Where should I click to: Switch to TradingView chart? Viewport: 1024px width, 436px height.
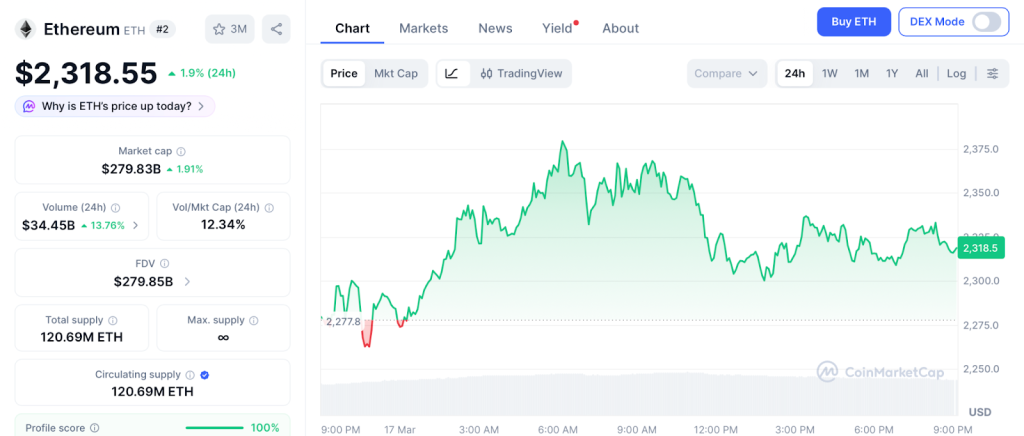[x=521, y=73]
